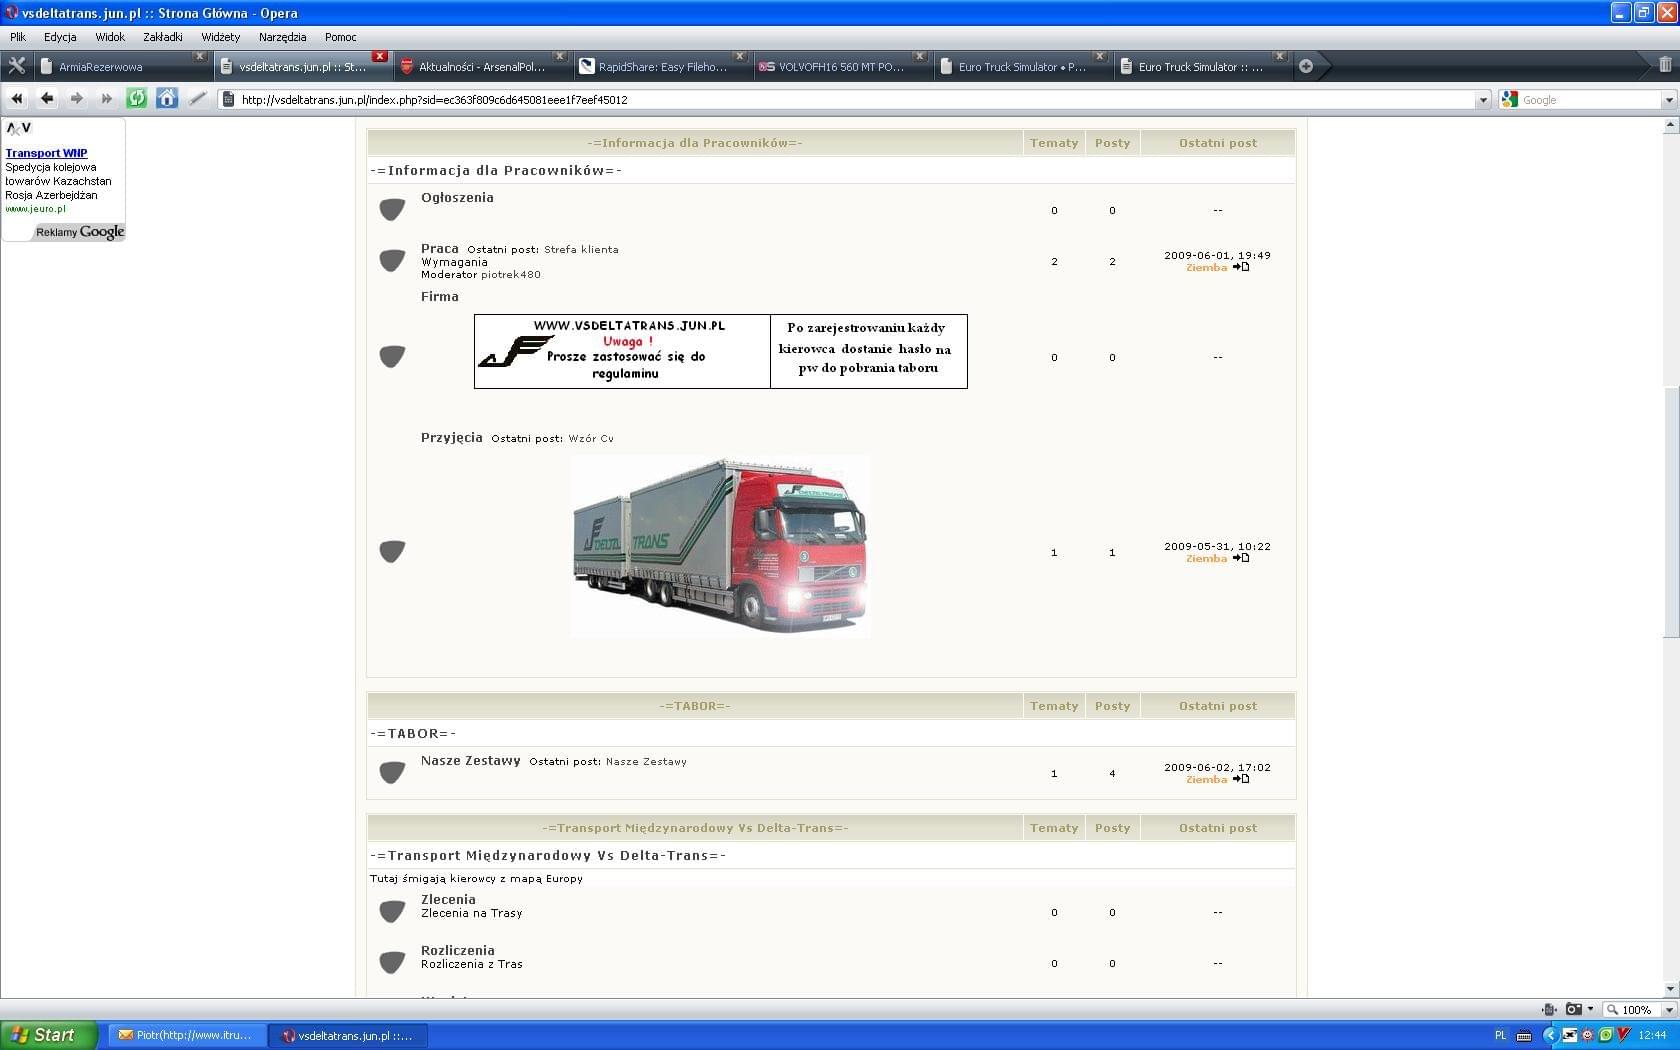Open the Pomoc menu
The image size is (1680, 1050).
(340, 37)
